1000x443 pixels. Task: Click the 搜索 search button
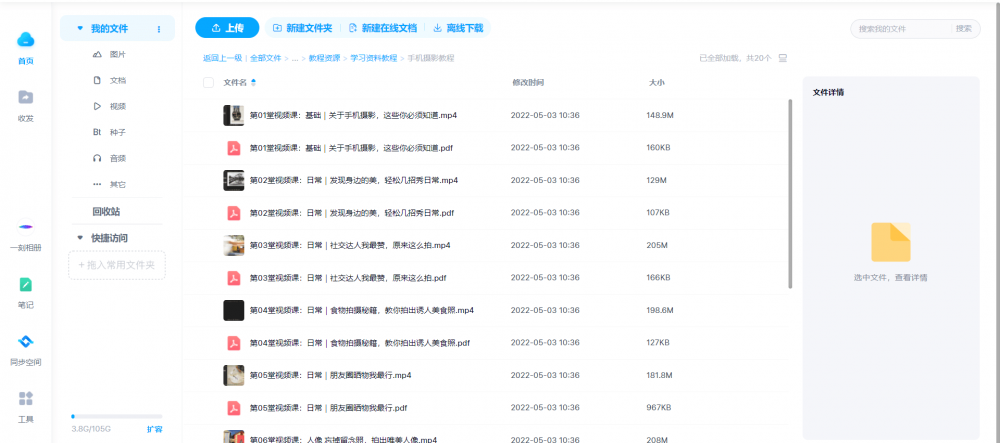click(x=964, y=29)
